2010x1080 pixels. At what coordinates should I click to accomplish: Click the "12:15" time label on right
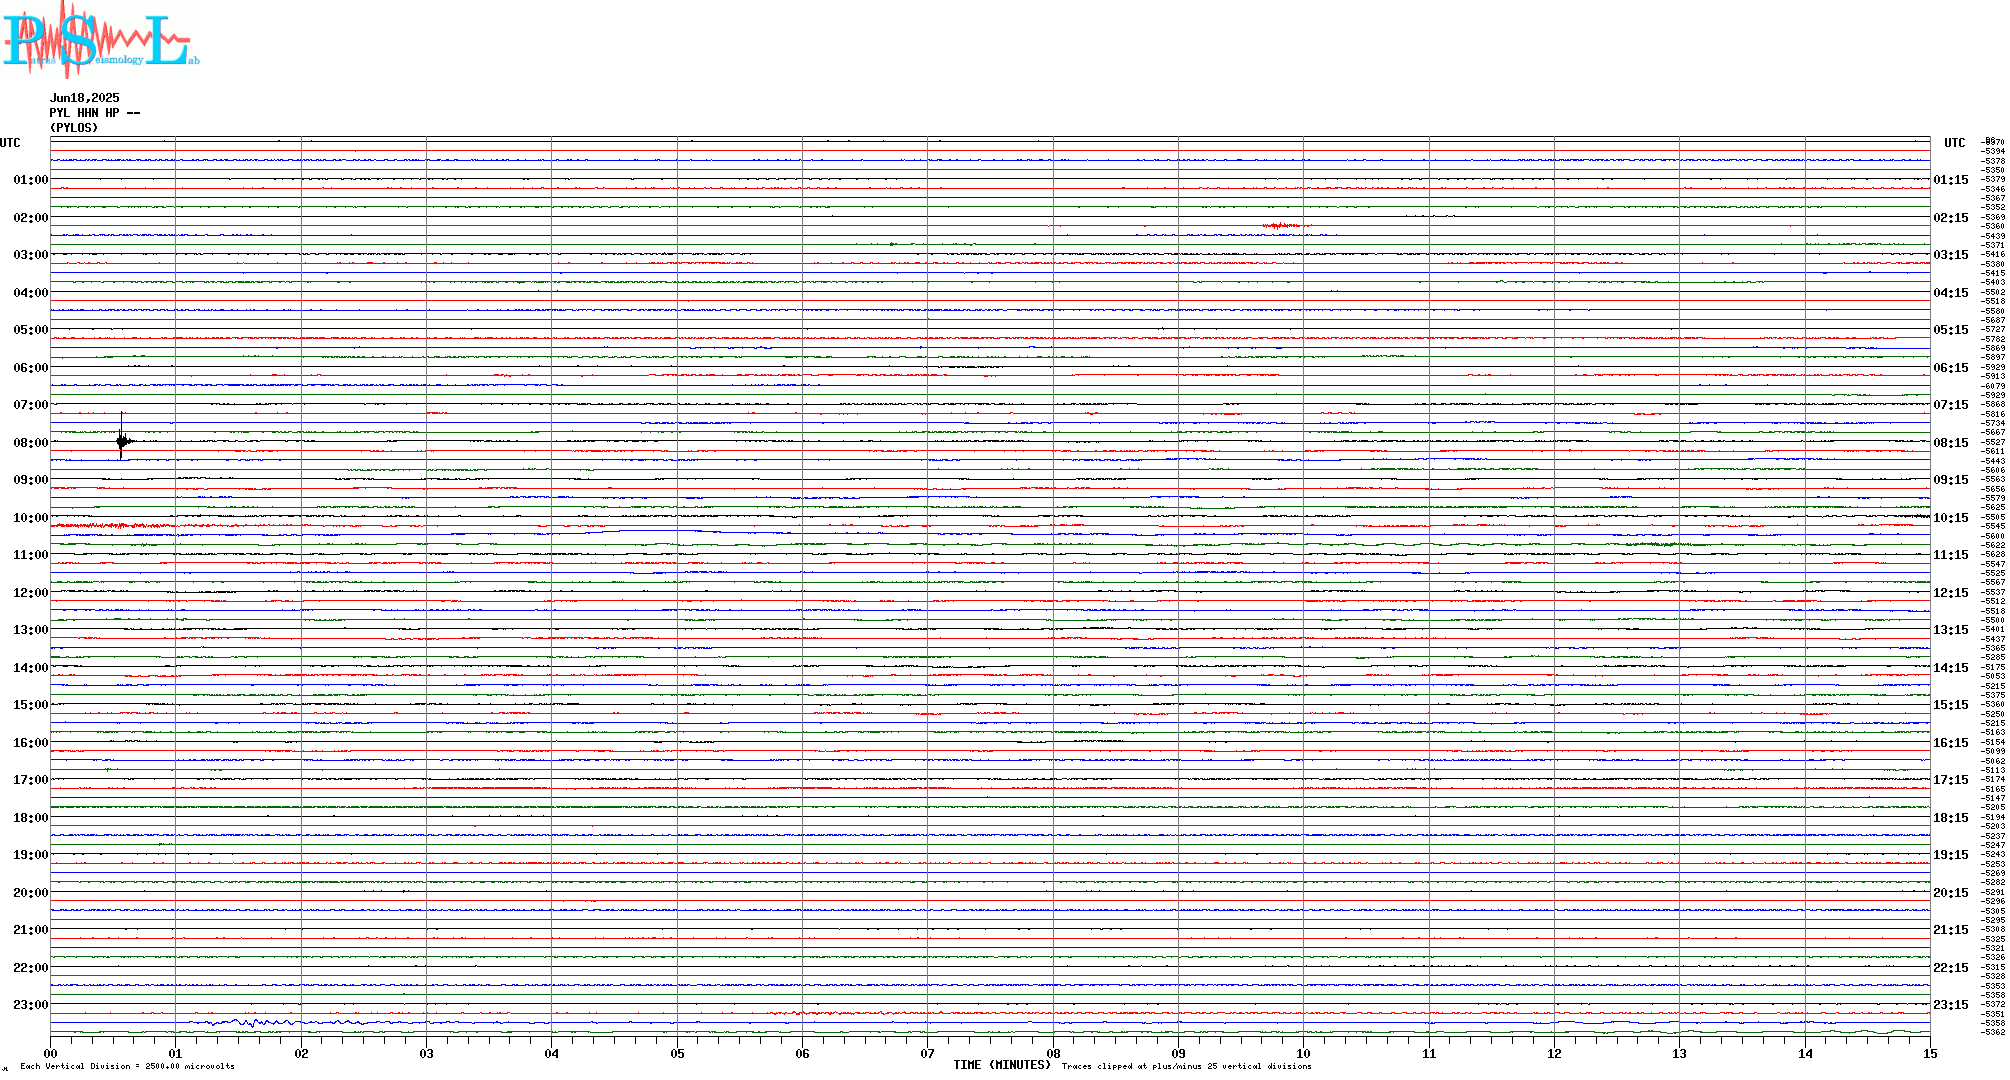pyautogui.click(x=1951, y=593)
